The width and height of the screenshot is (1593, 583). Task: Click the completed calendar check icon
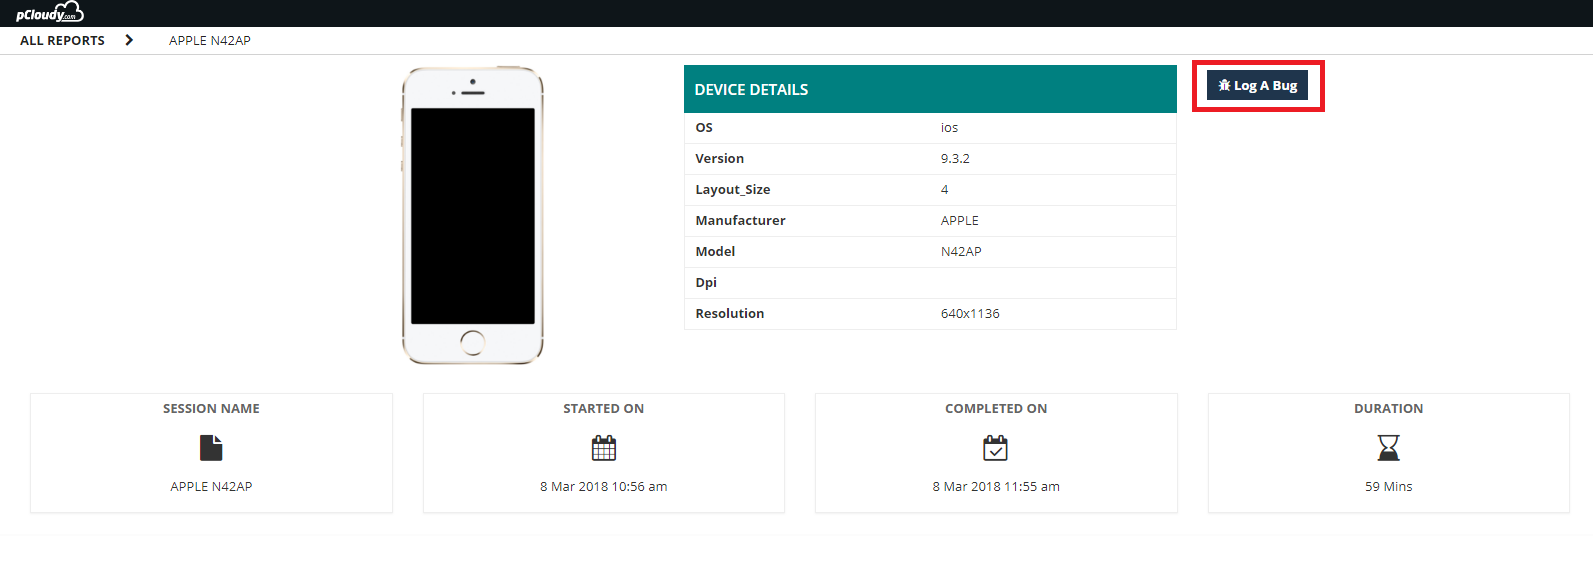point(996,447)
